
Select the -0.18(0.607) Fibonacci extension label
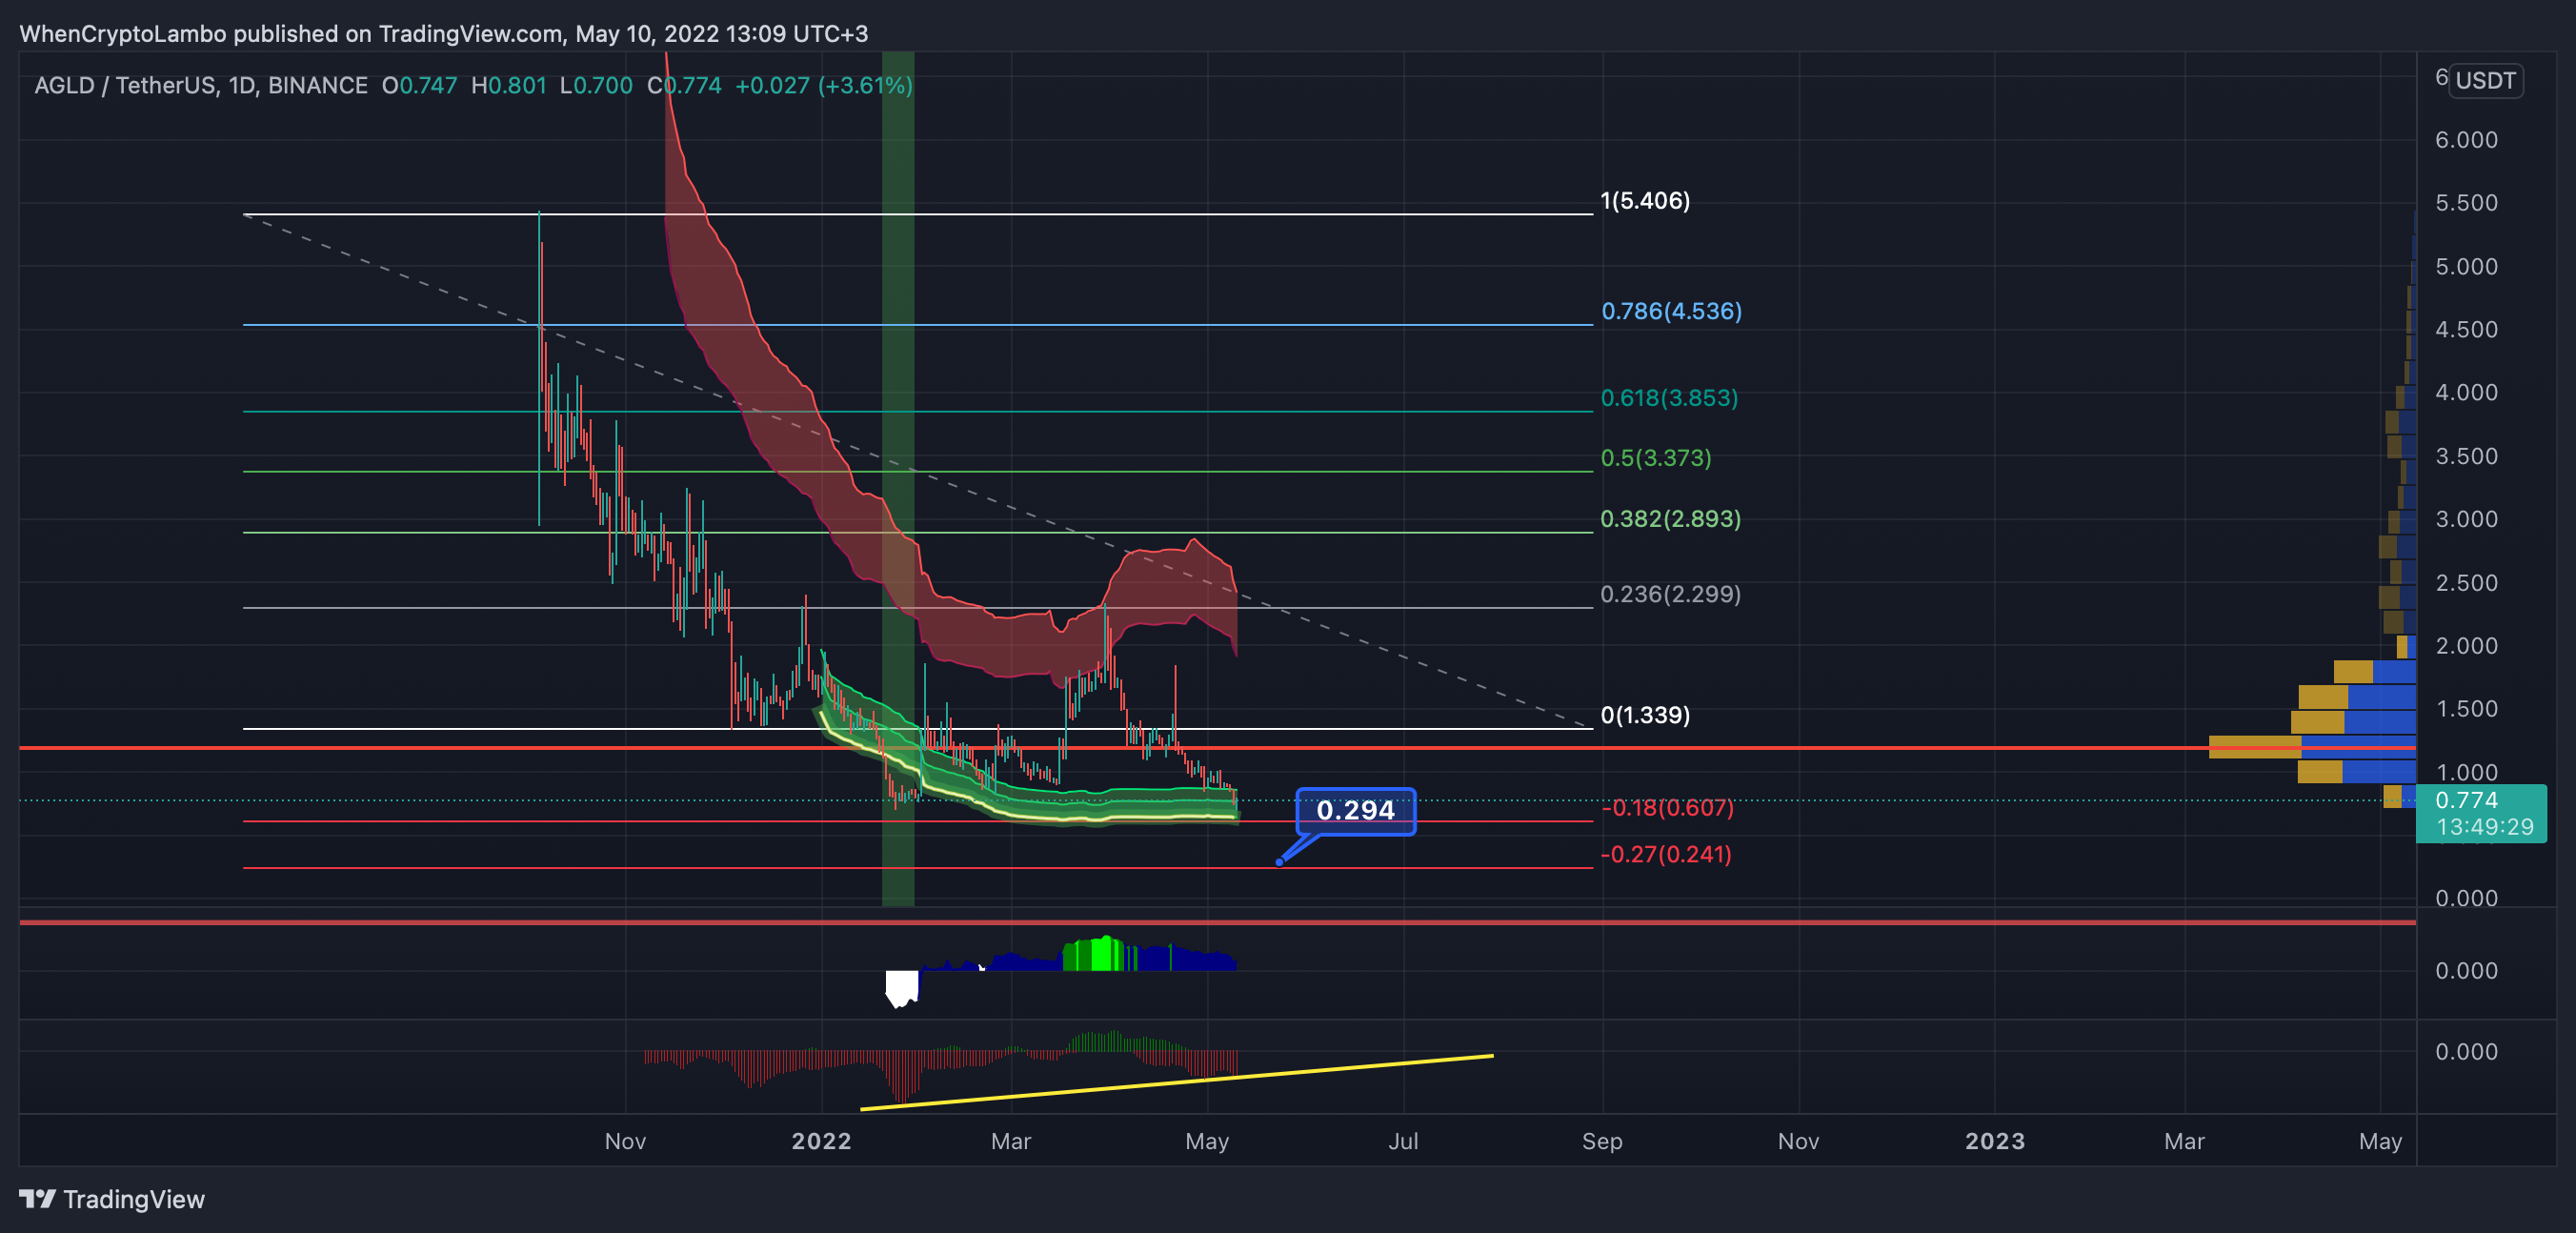click(1667, 807)
